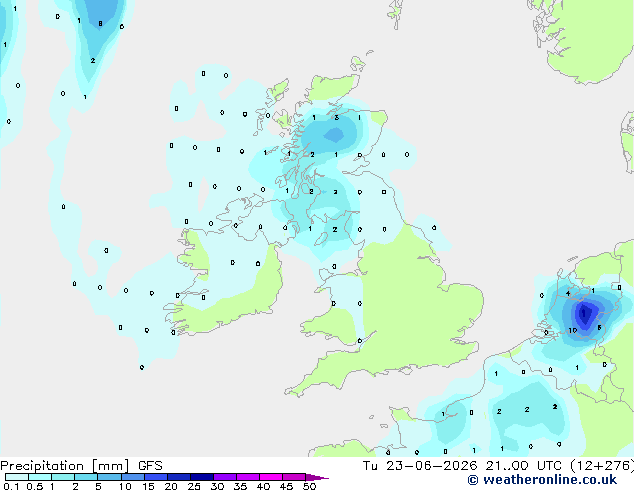The height and width of the screenshot is (490, 634).
Task: Click the 'GFS' model label
Action: [150, 466]
